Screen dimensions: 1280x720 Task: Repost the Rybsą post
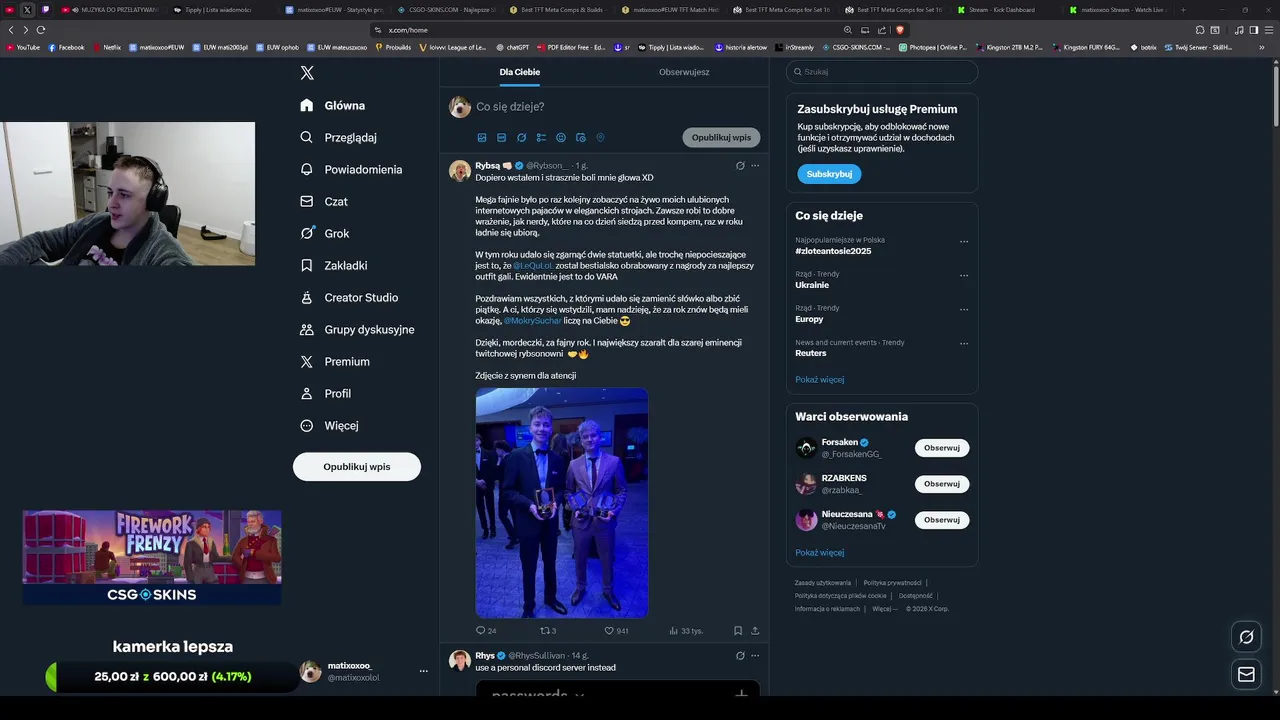tap(548, 631)
